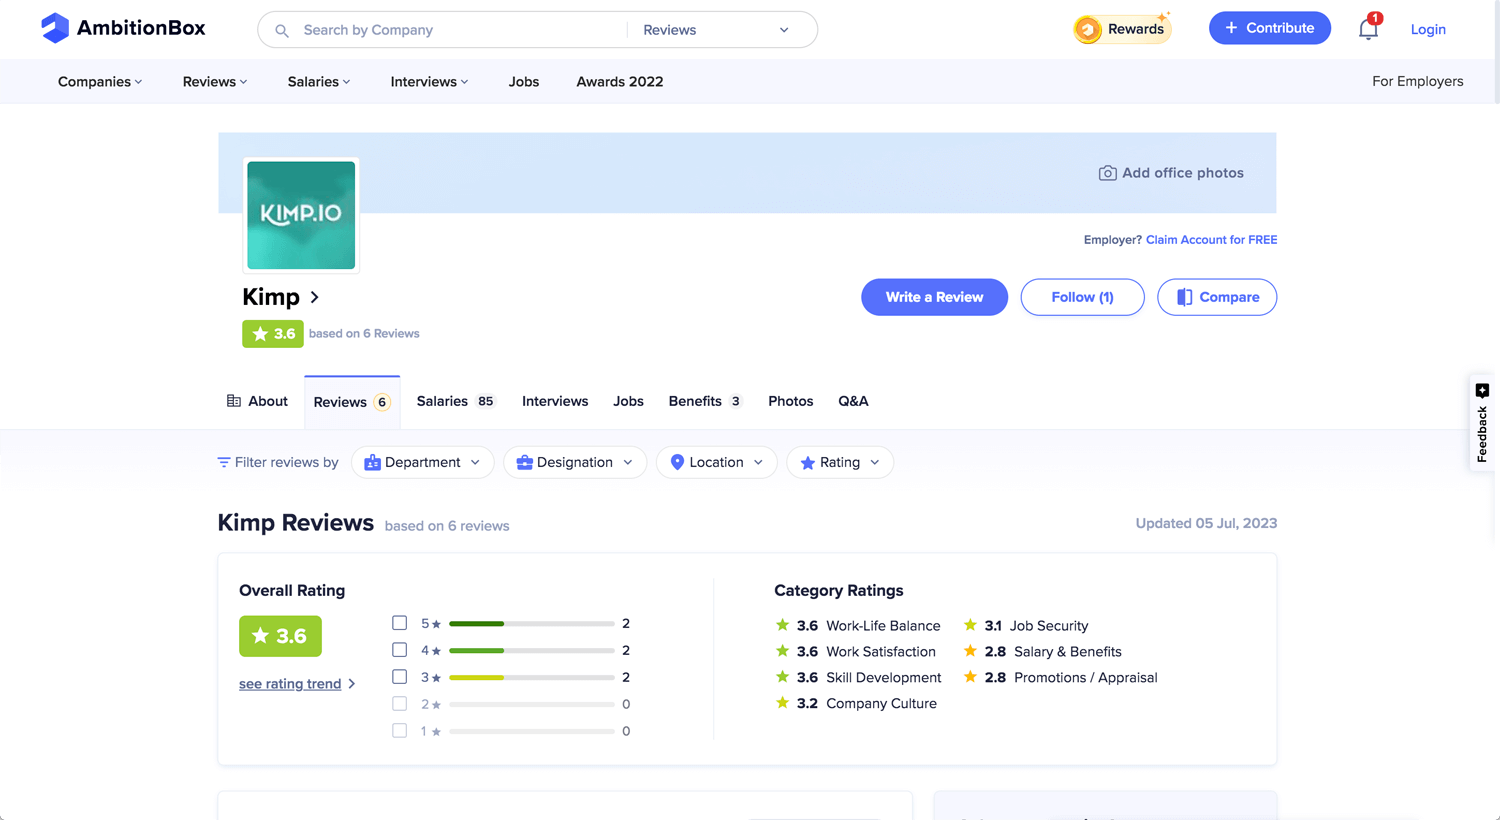Viewport: 1500px width, 820px height.
Task: Expand the Reviews nav menu
Action: [215, 82]
